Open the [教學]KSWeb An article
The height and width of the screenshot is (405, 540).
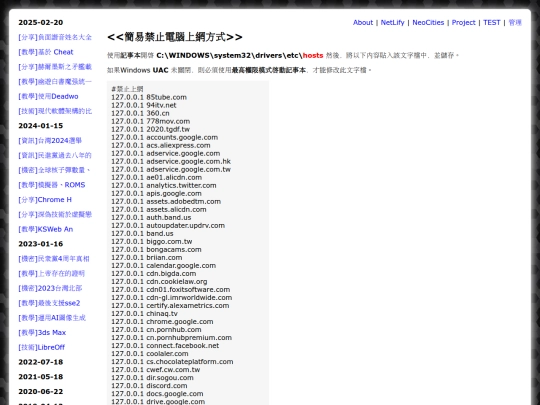tap(45, 229)
